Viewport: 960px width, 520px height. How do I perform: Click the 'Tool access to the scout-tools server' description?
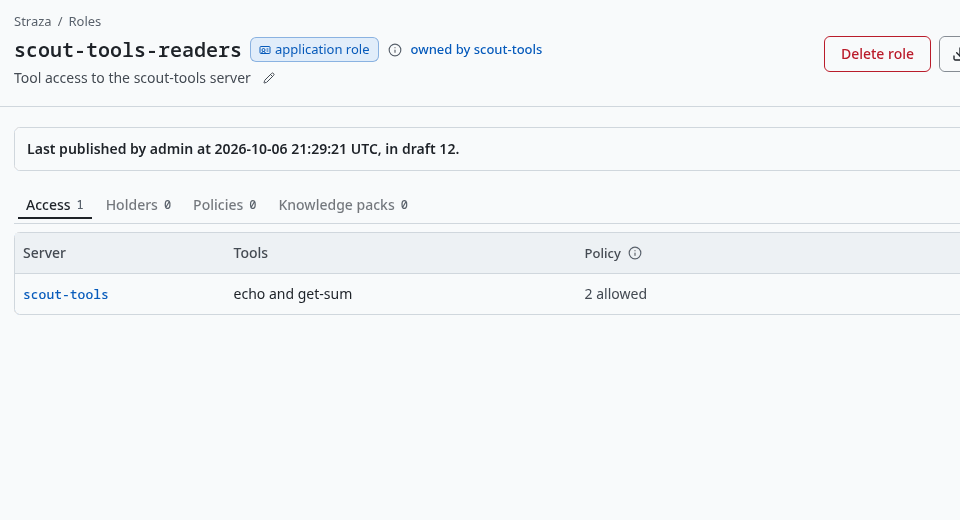point(132,78)
